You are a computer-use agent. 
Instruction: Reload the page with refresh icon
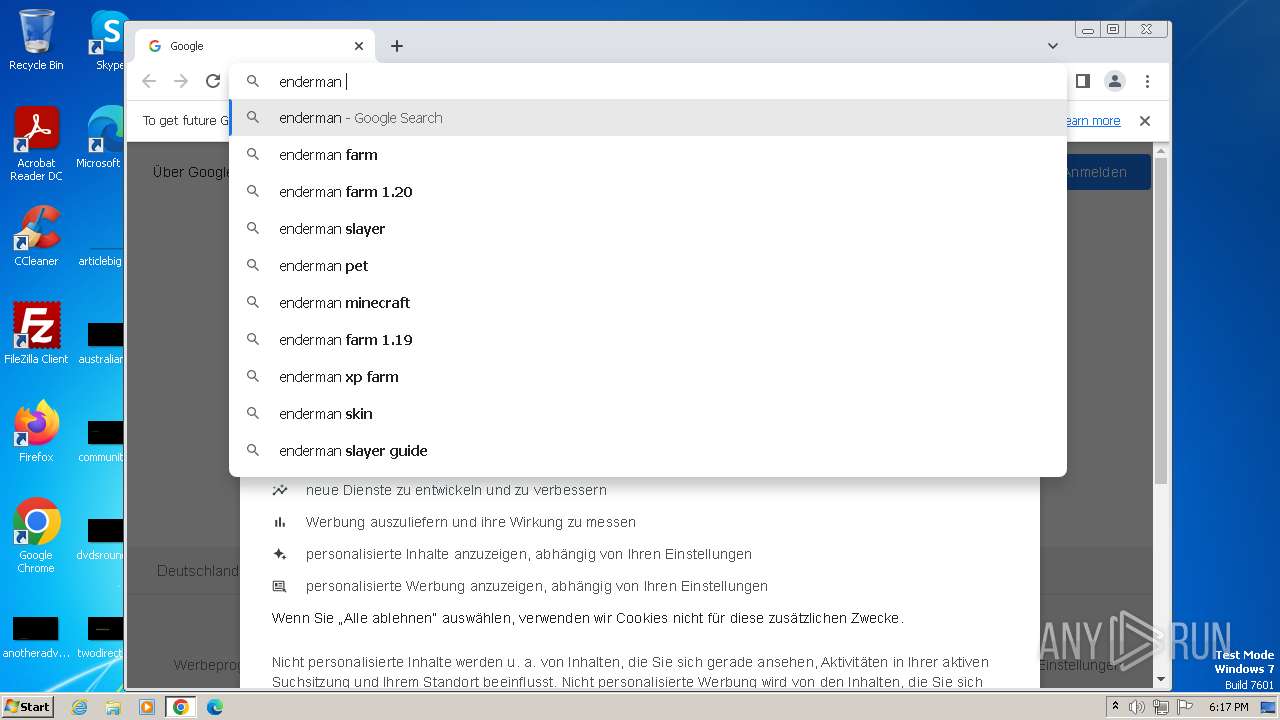click(213, 81)
